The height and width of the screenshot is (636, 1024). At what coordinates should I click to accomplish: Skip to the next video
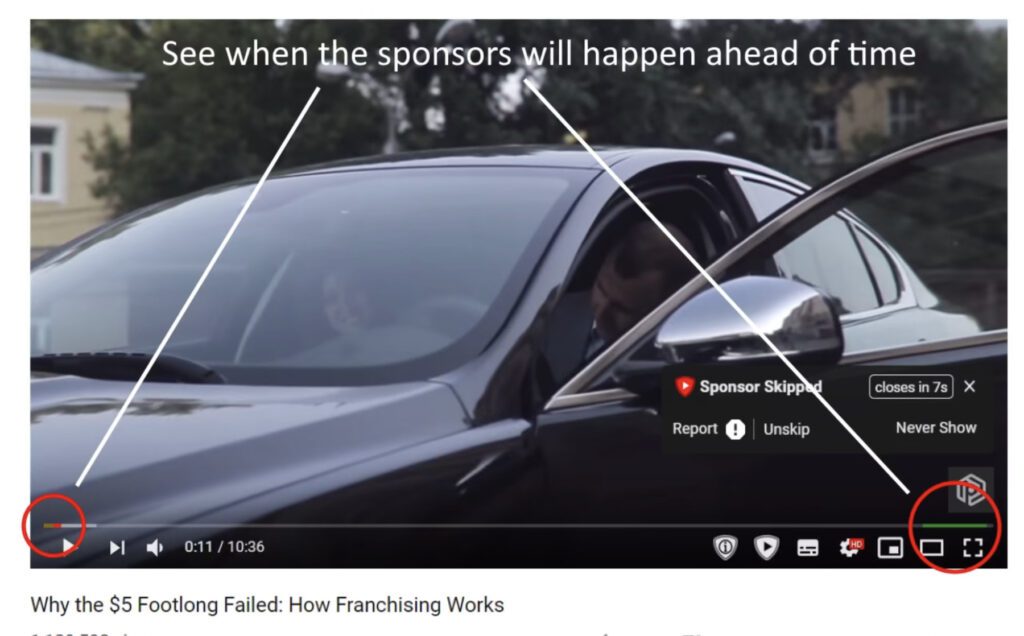117,547
